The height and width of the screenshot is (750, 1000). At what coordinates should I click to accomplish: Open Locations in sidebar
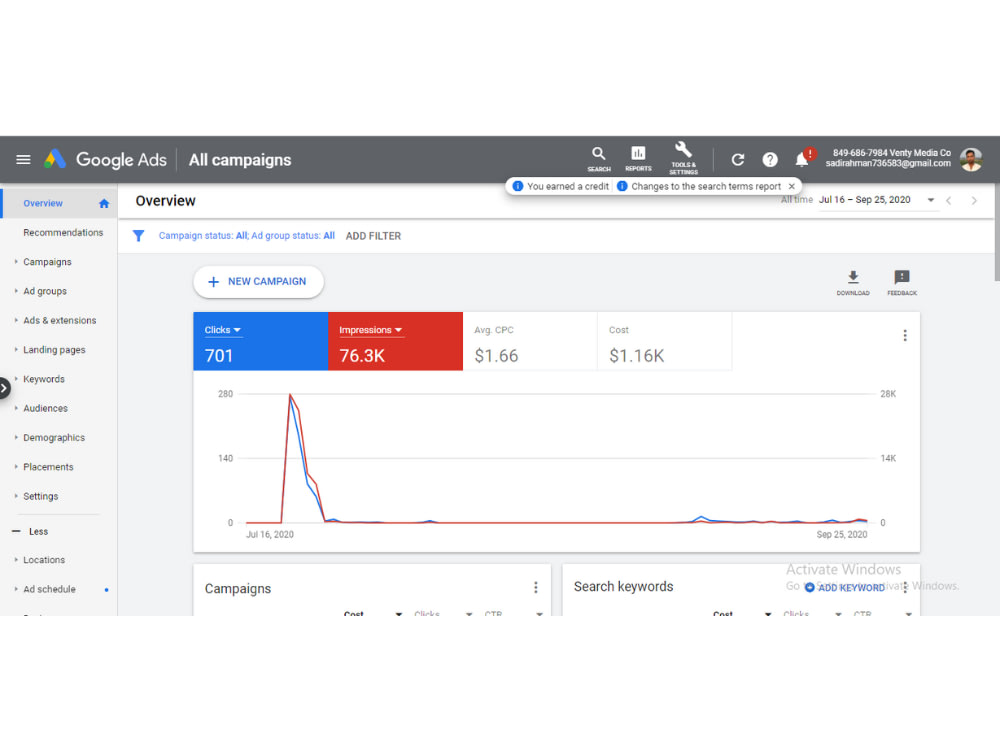(x=44, y=560)
